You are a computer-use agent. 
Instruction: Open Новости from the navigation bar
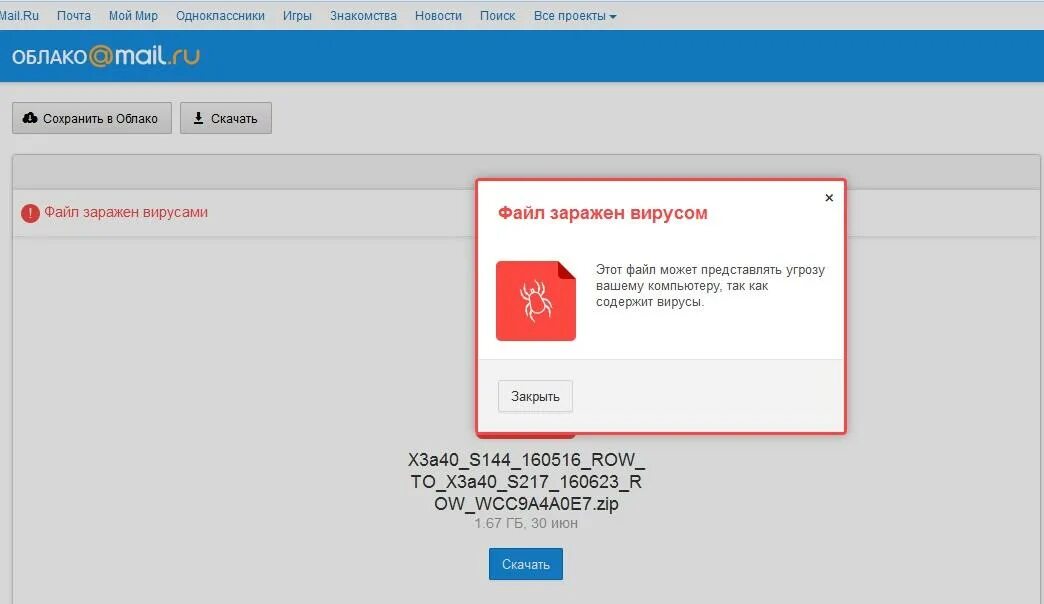[438, 15]
